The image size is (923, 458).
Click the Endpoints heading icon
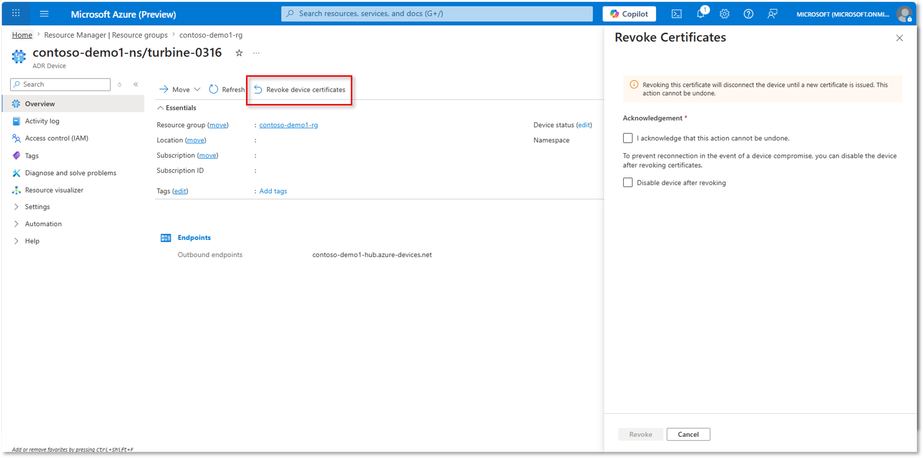tap(166, 238)
